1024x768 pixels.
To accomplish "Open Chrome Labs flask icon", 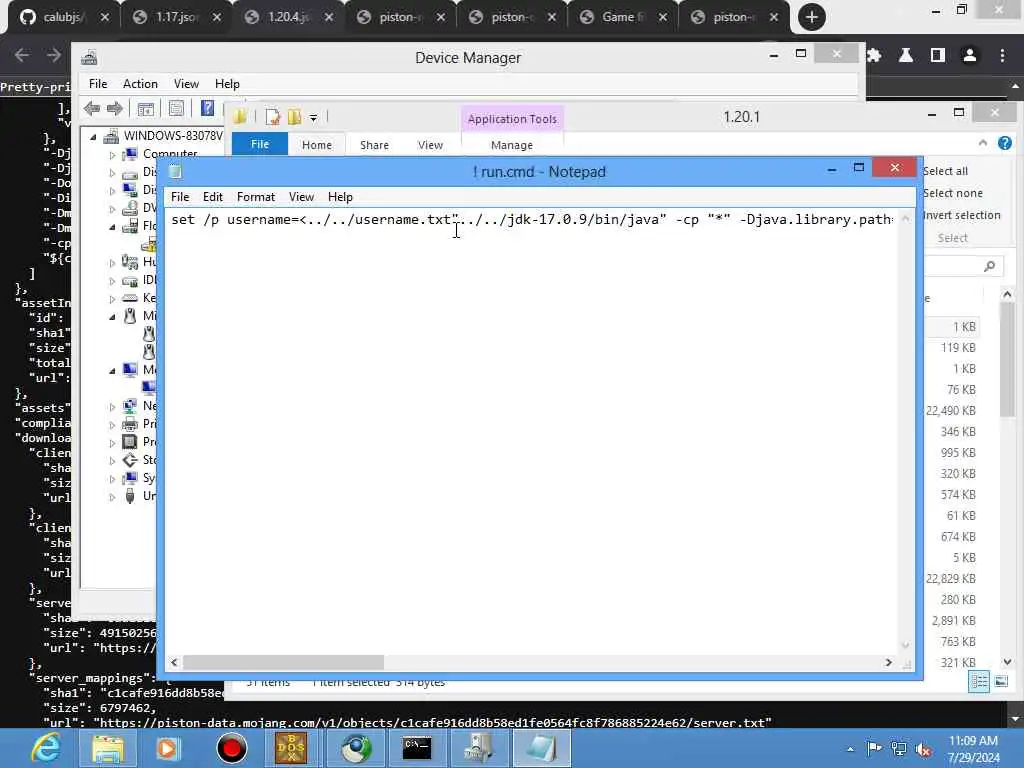I will [x=906, y=56].
